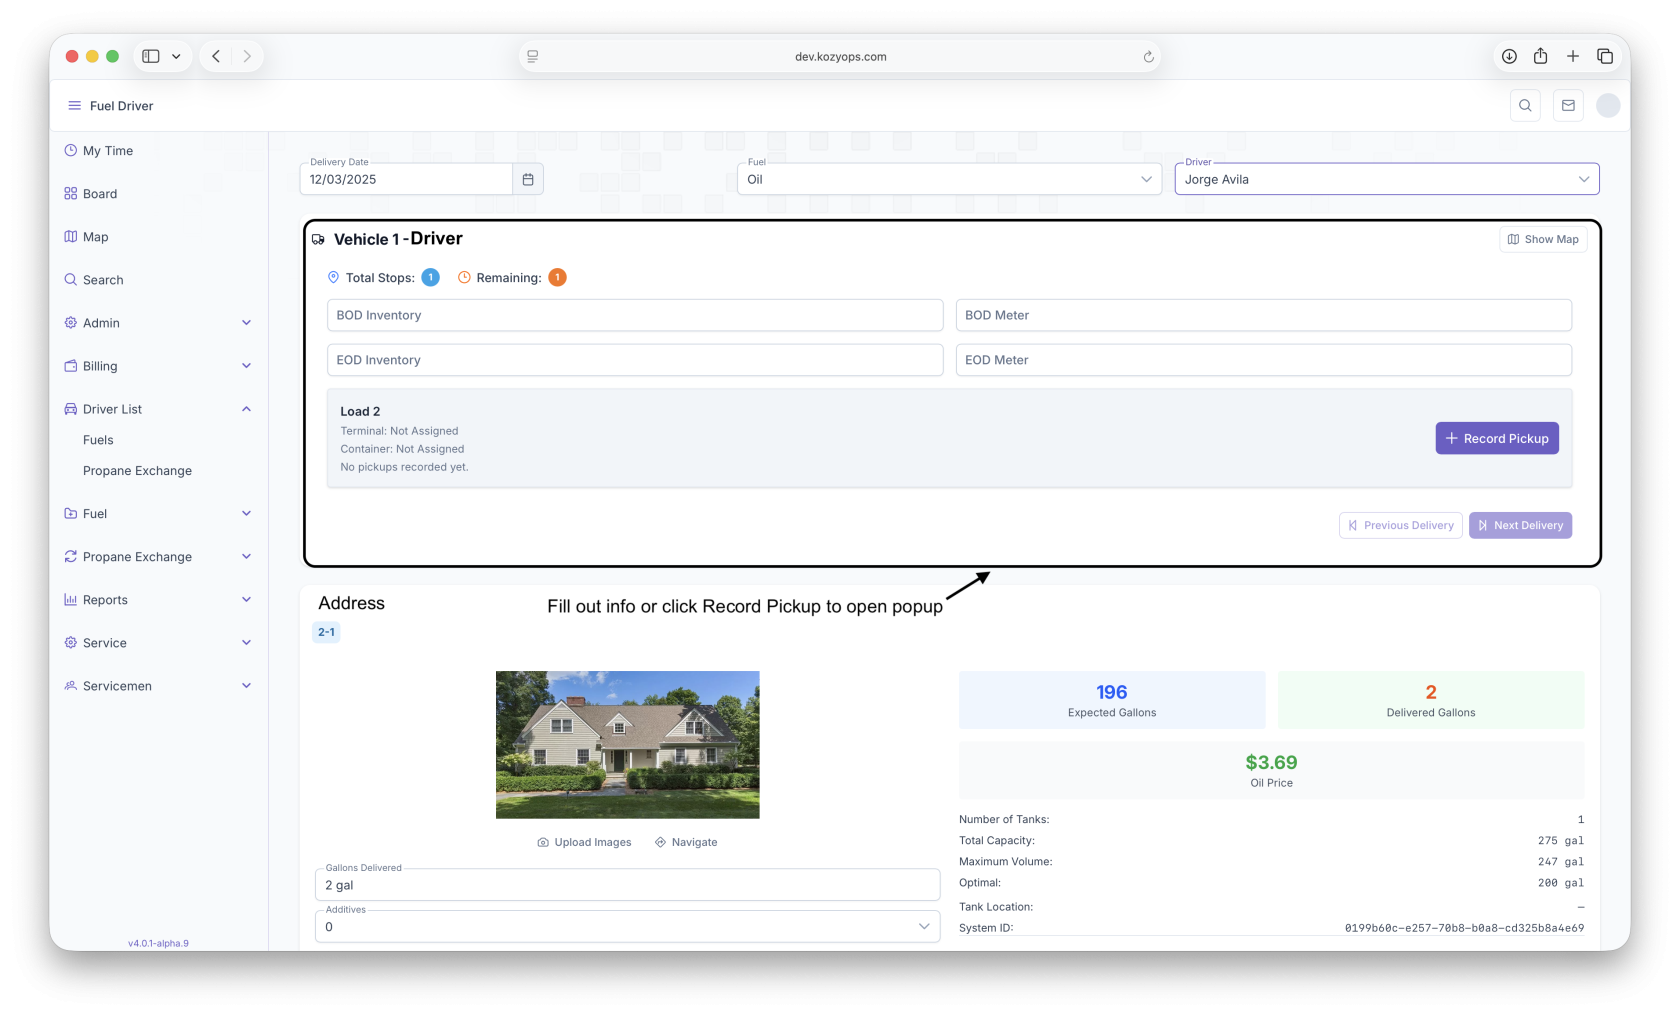The width and height of the screenshot is (1680, 1016).
Task: Click the user avatar in the header
Action: [x=1608, y=106]
